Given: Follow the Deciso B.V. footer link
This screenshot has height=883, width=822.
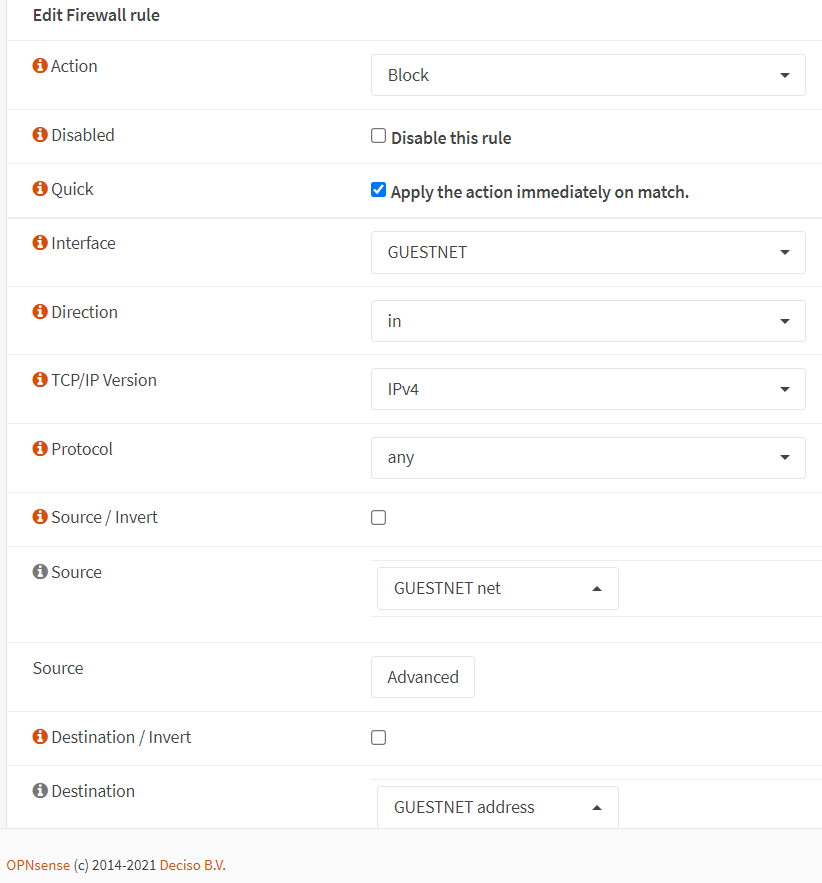Looking at the screenshot, I should coord(193,865).
